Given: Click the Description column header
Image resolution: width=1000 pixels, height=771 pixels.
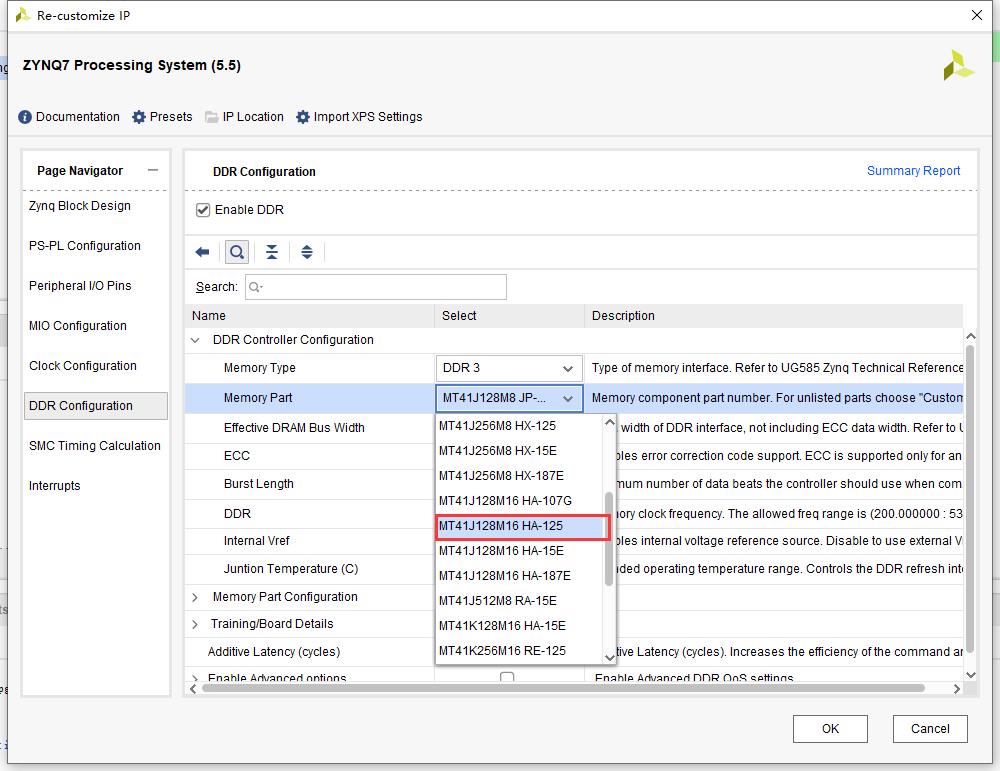Looking at the screenshot, I should coord(774,316).
